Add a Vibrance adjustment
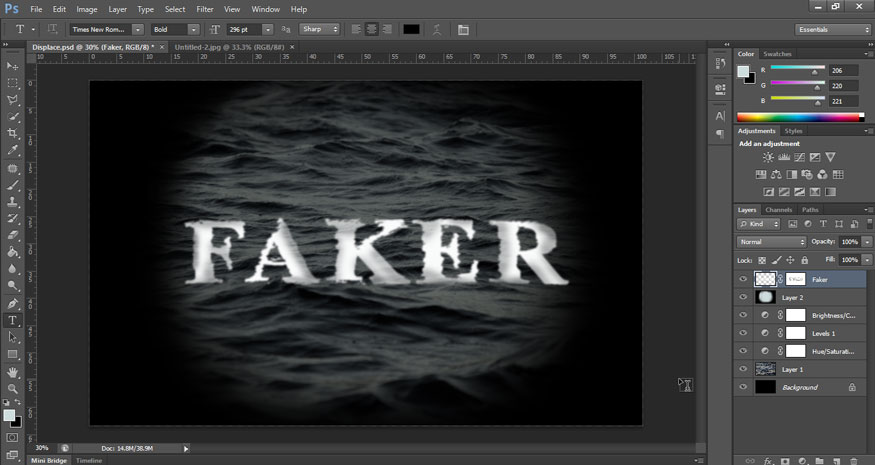This screenshot has height=465, width=875. (x=830, y=157)
